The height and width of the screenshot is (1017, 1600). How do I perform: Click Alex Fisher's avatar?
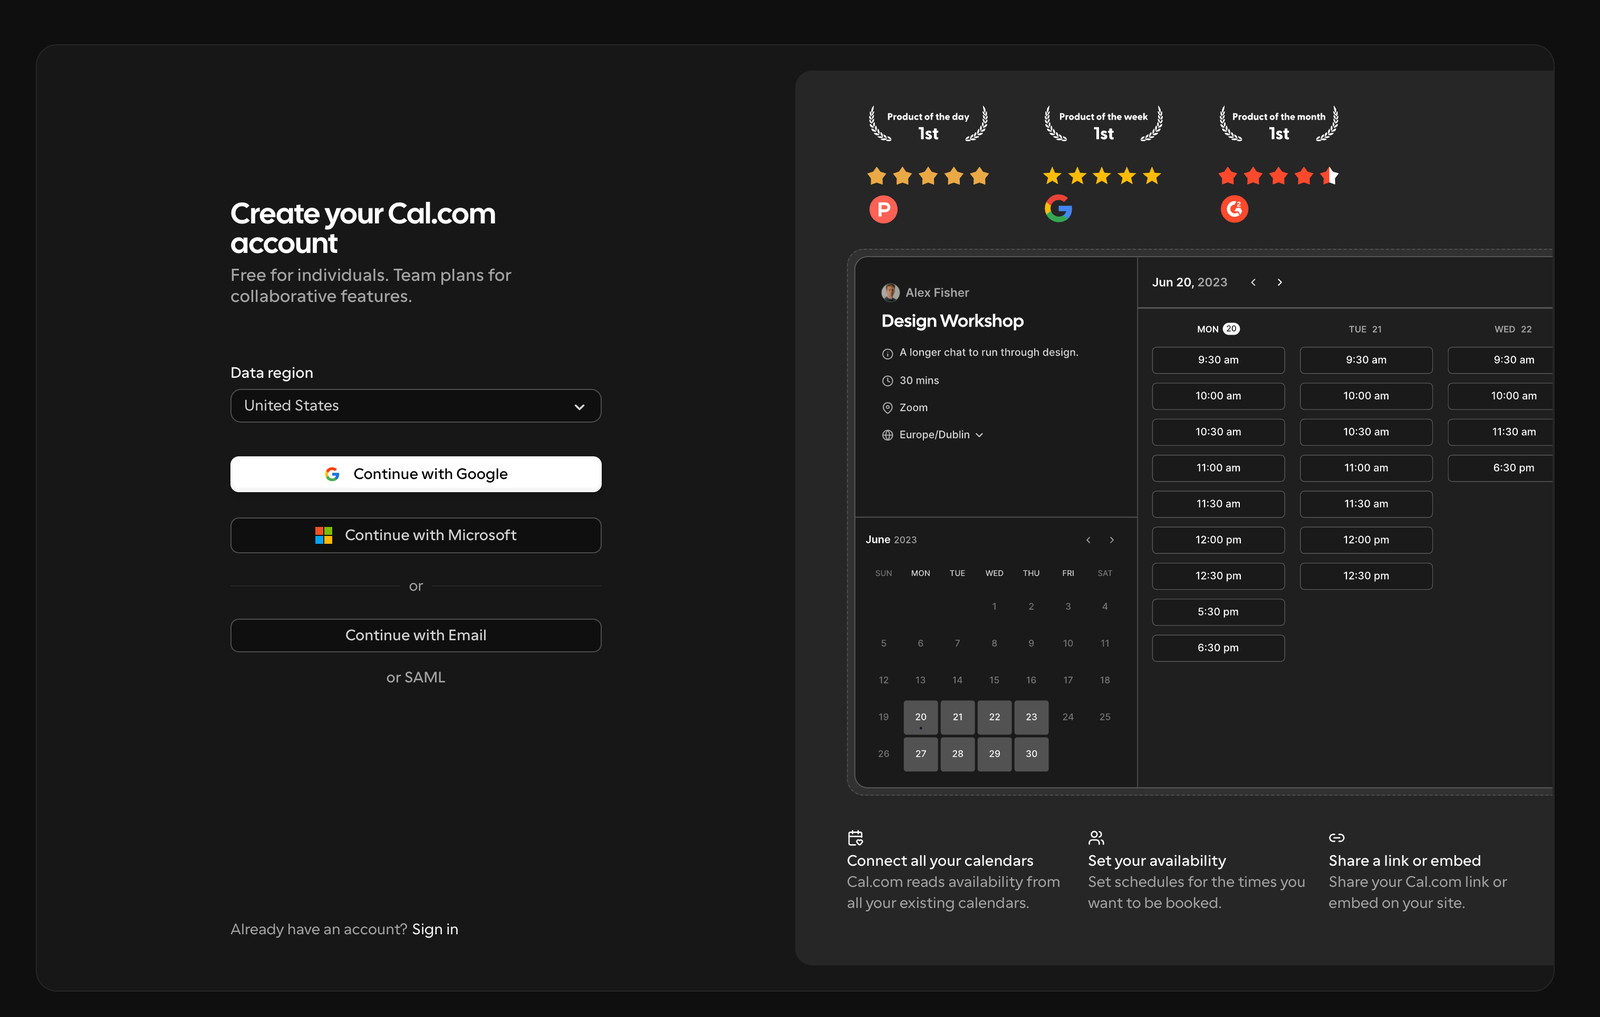coord(890,292)
